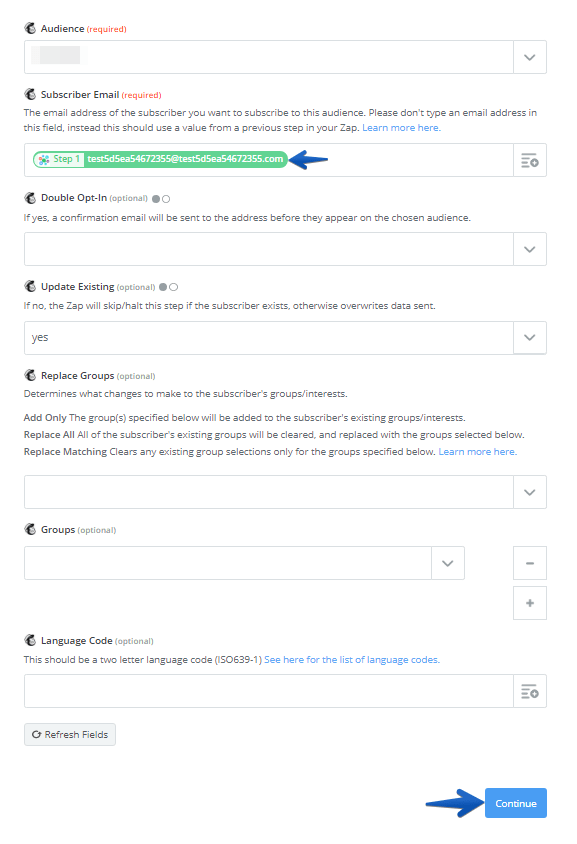This screenshot has width=577, height=844.
Task: Open the Groups dropdown chevron
Action: point(447,563)
